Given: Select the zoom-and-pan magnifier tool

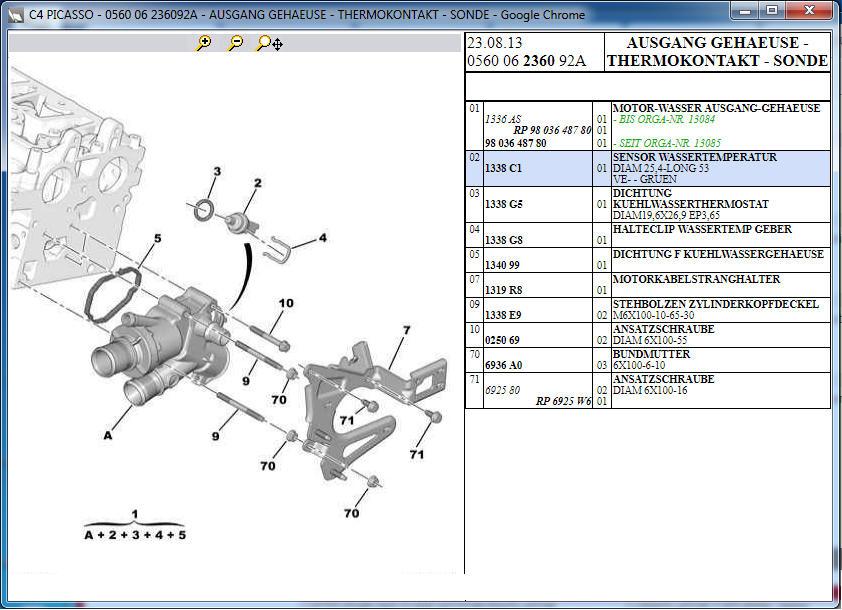Looking at the screenshot, I should (269, 43).
